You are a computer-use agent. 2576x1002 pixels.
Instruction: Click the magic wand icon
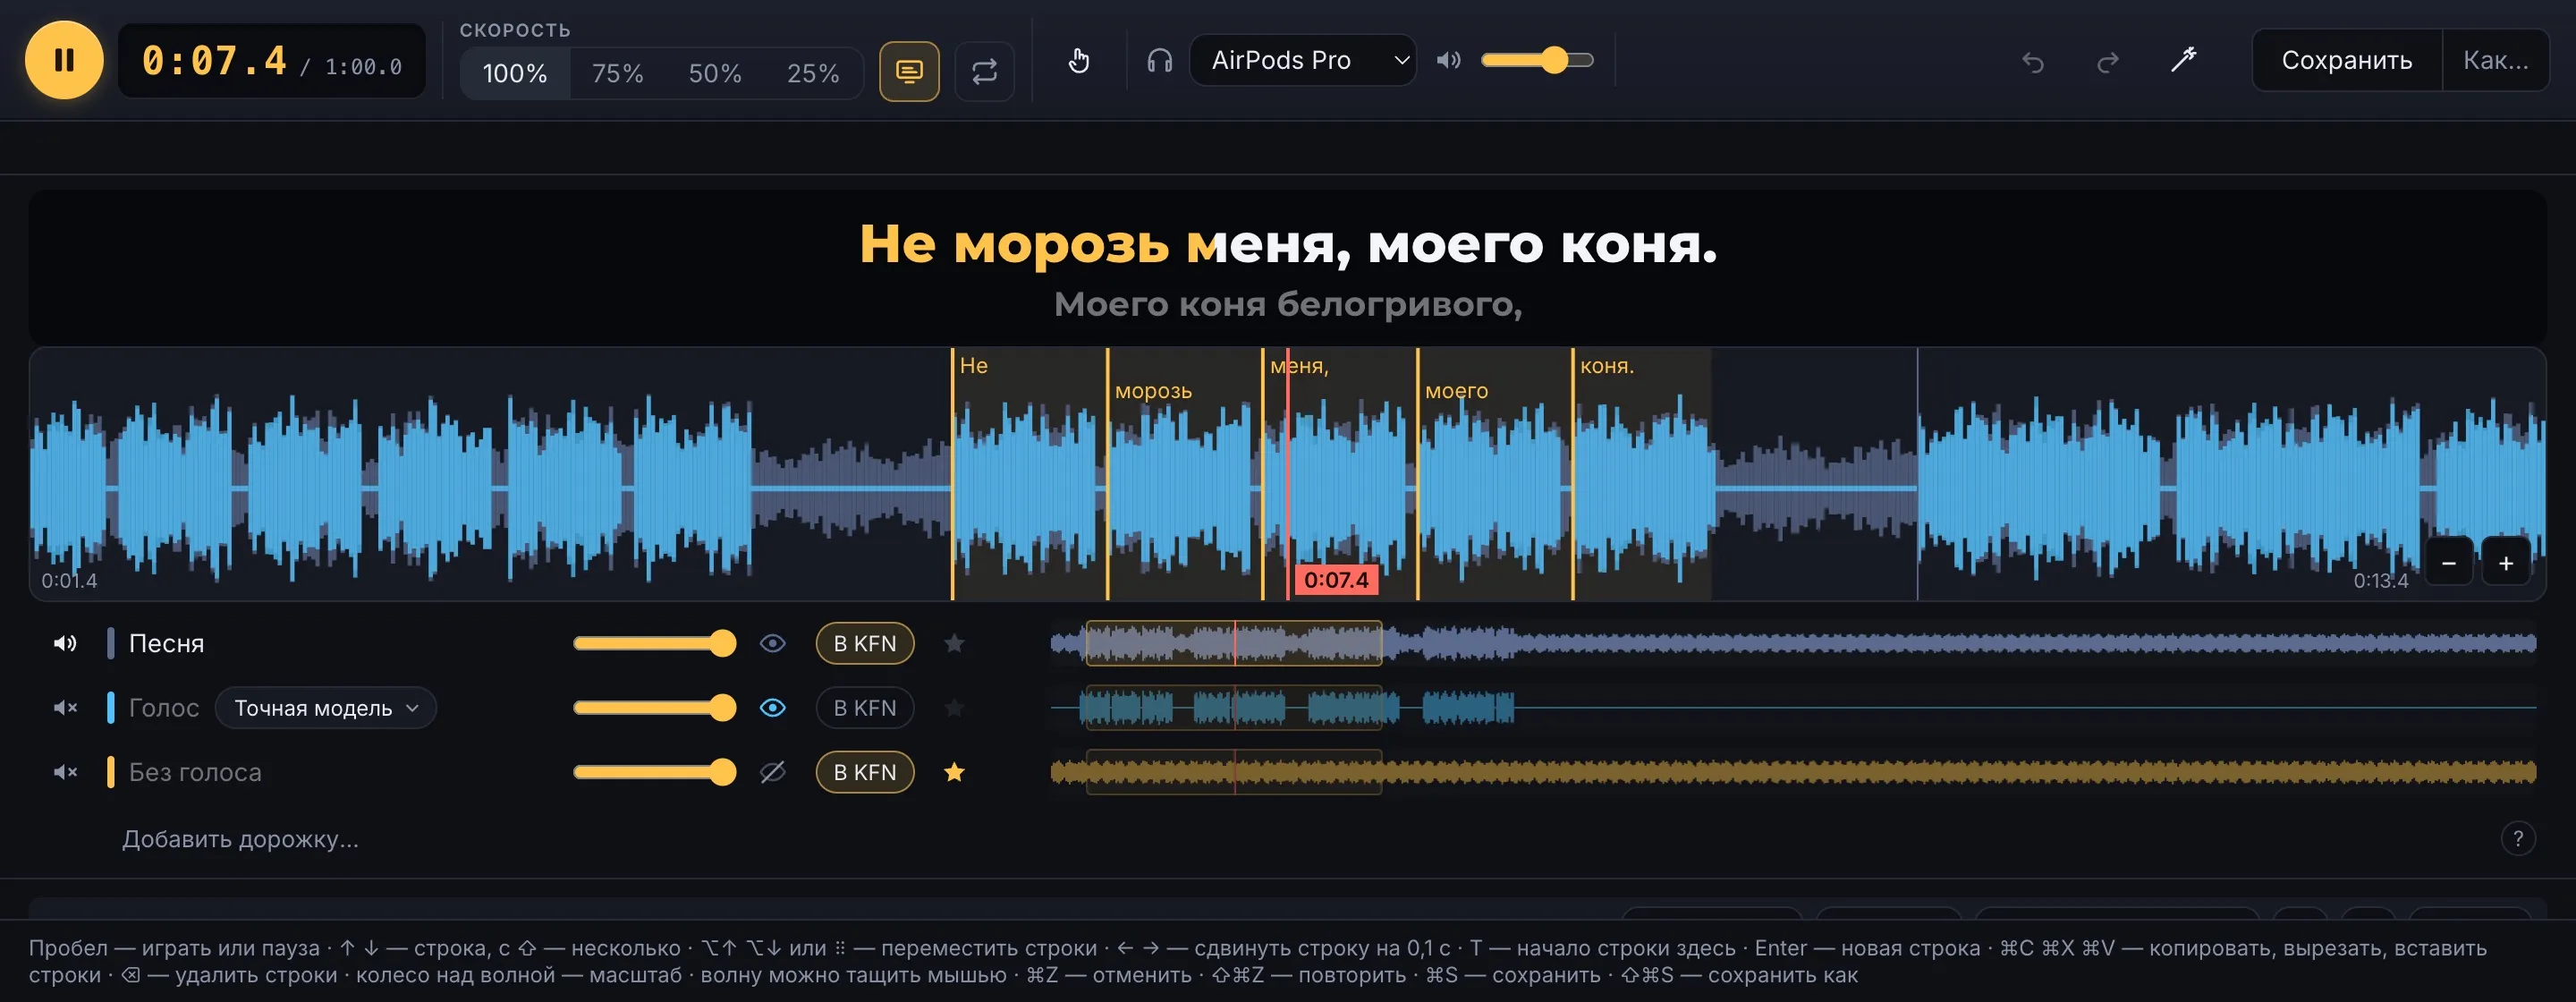2183,60
